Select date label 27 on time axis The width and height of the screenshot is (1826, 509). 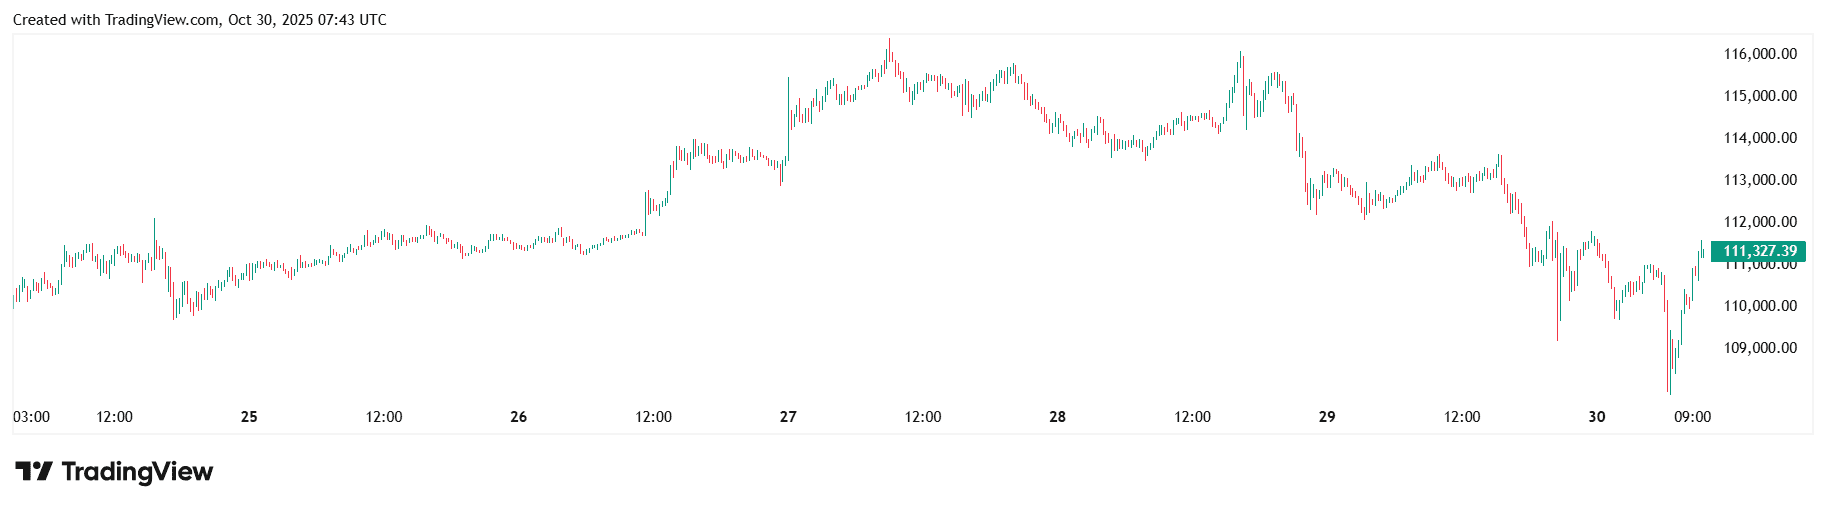[788, 417]
